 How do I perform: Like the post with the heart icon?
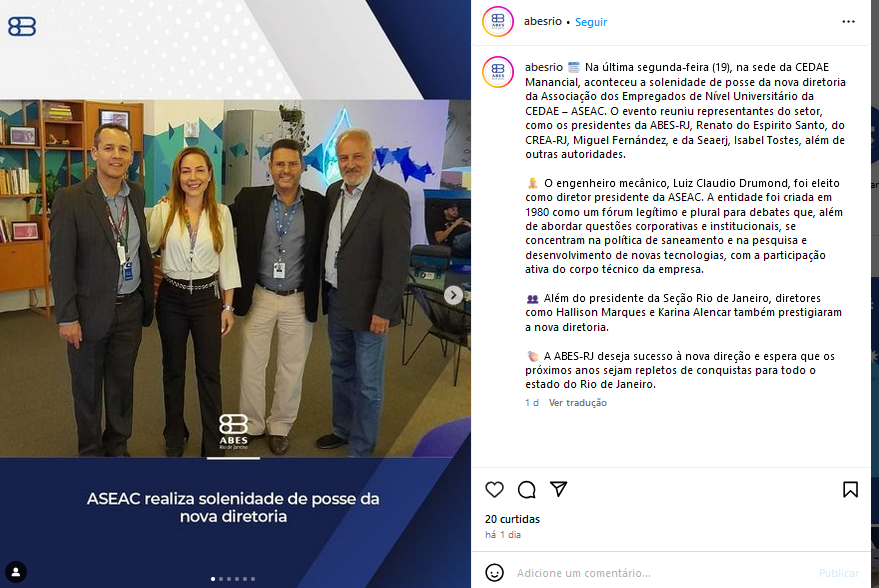[x=494, y=489]
